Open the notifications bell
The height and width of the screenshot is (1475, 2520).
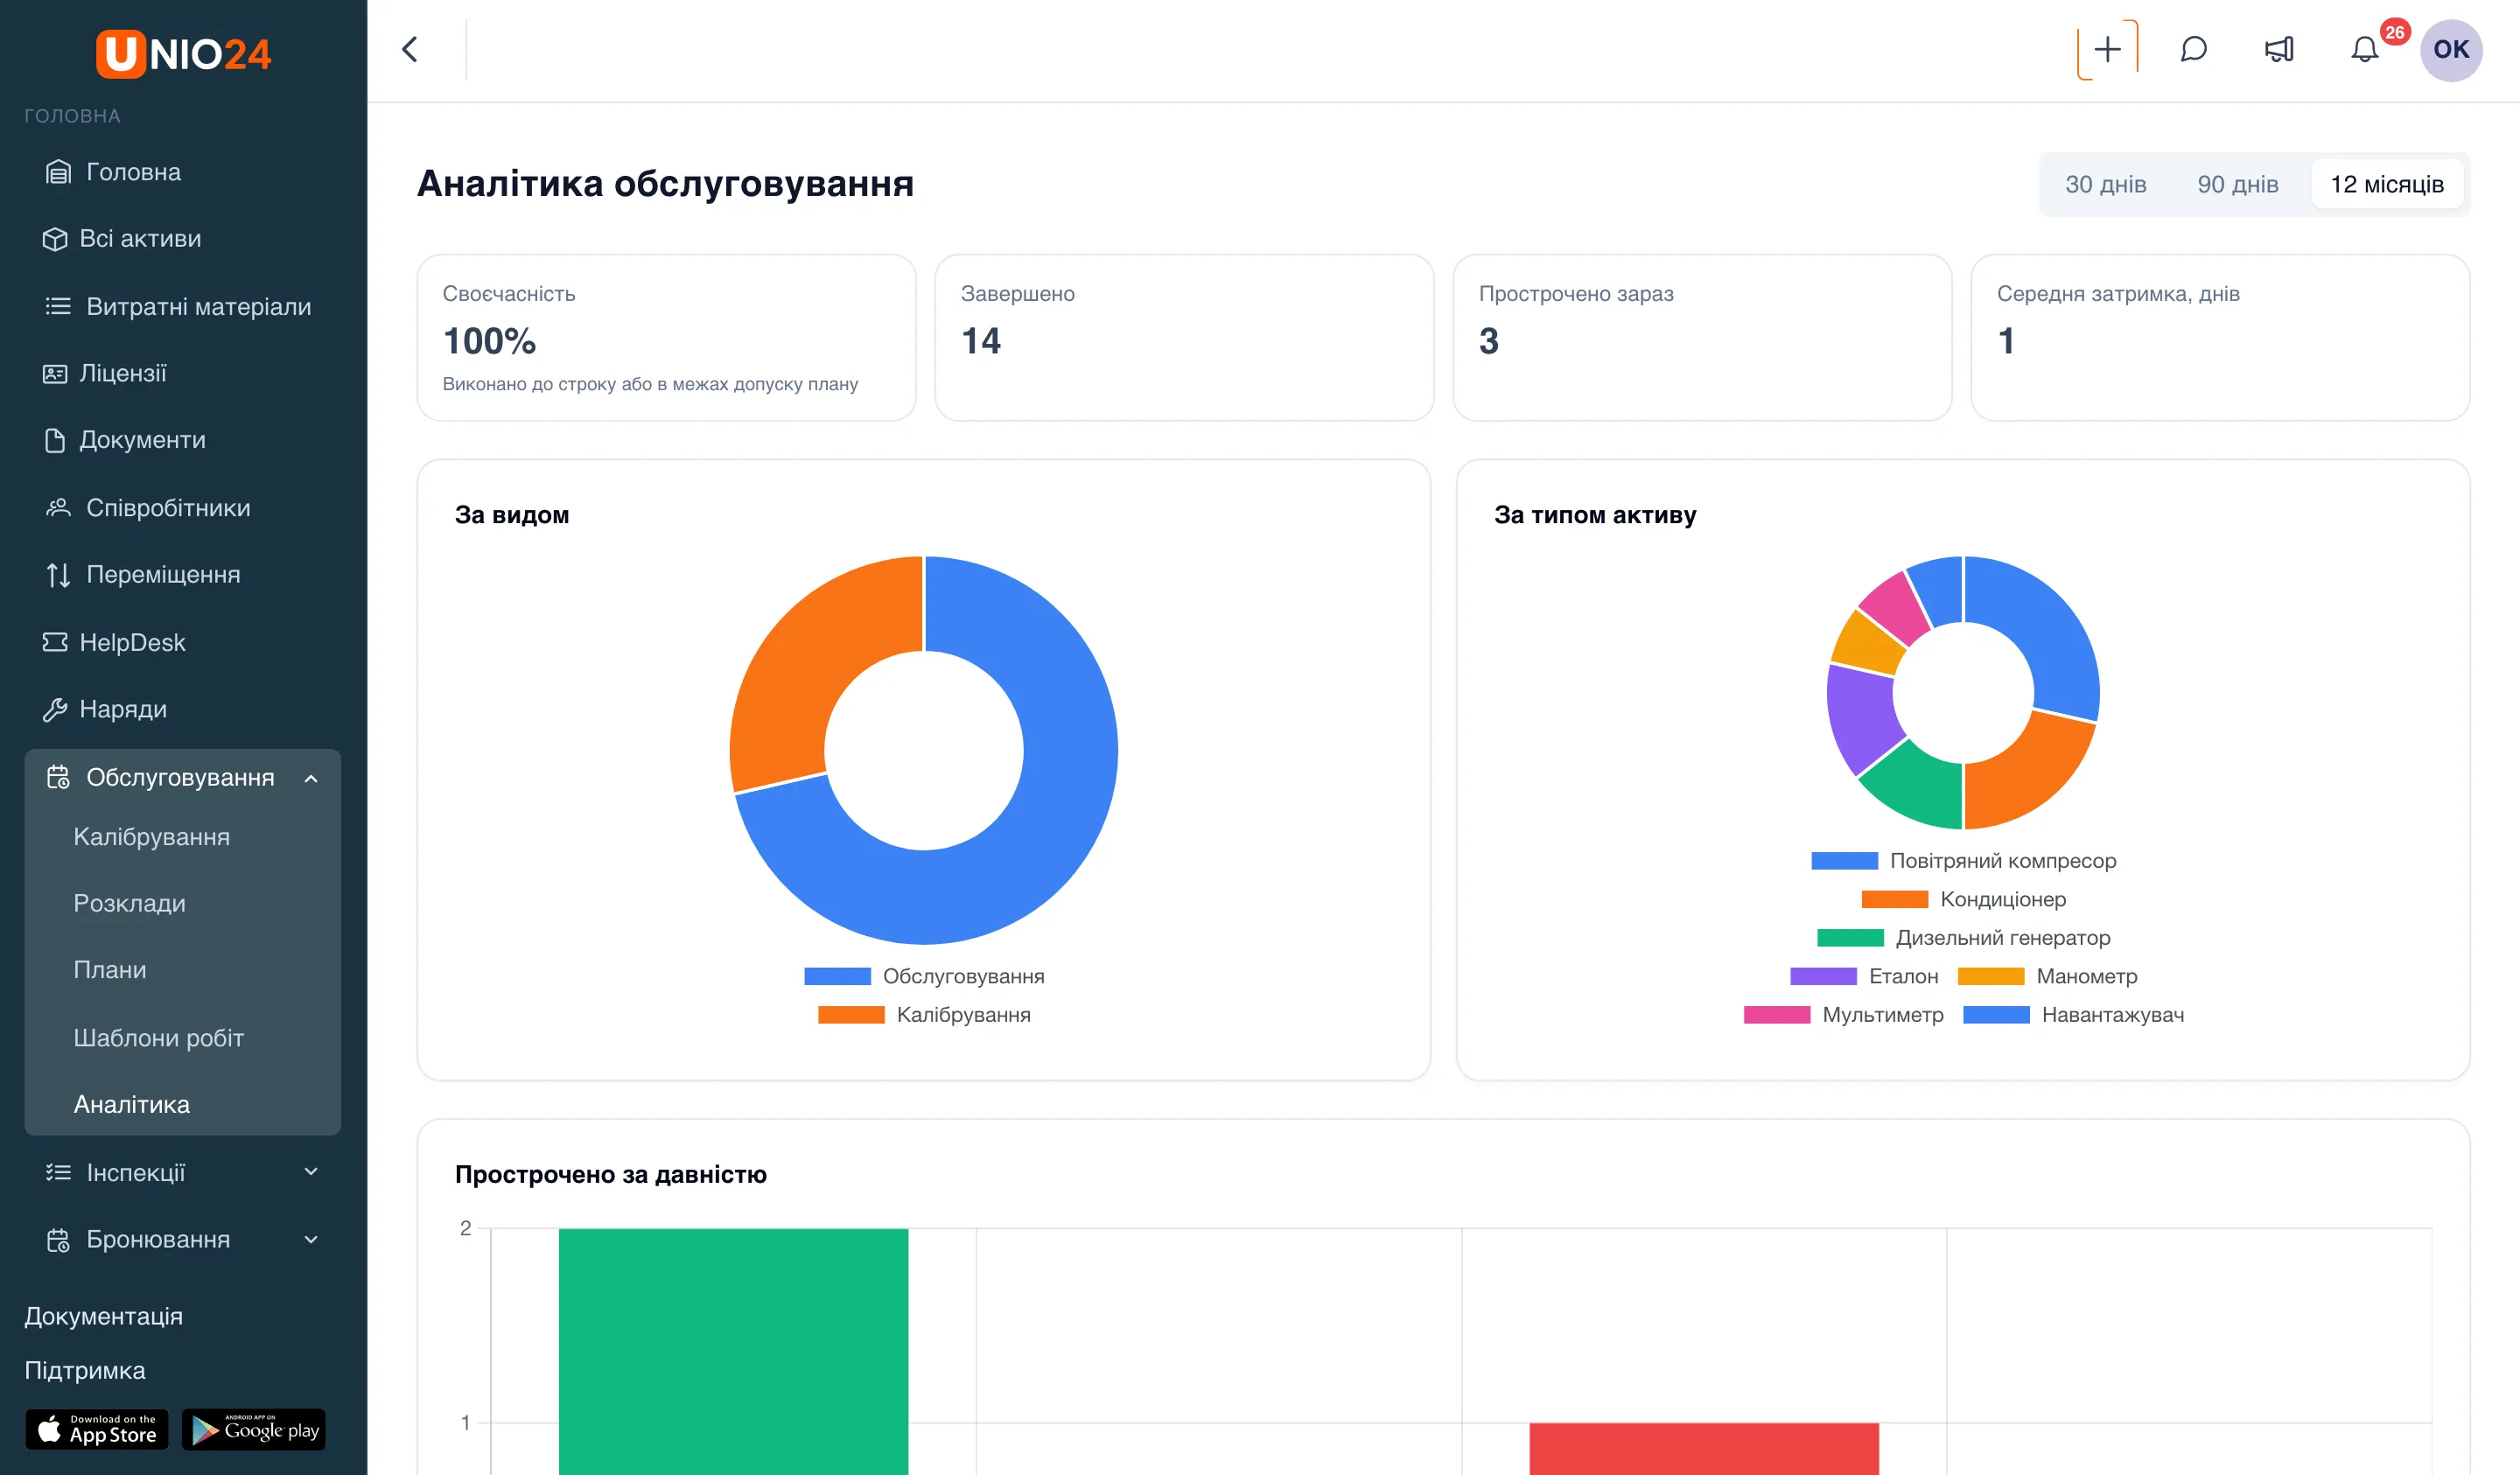[x=2364, y=49]
